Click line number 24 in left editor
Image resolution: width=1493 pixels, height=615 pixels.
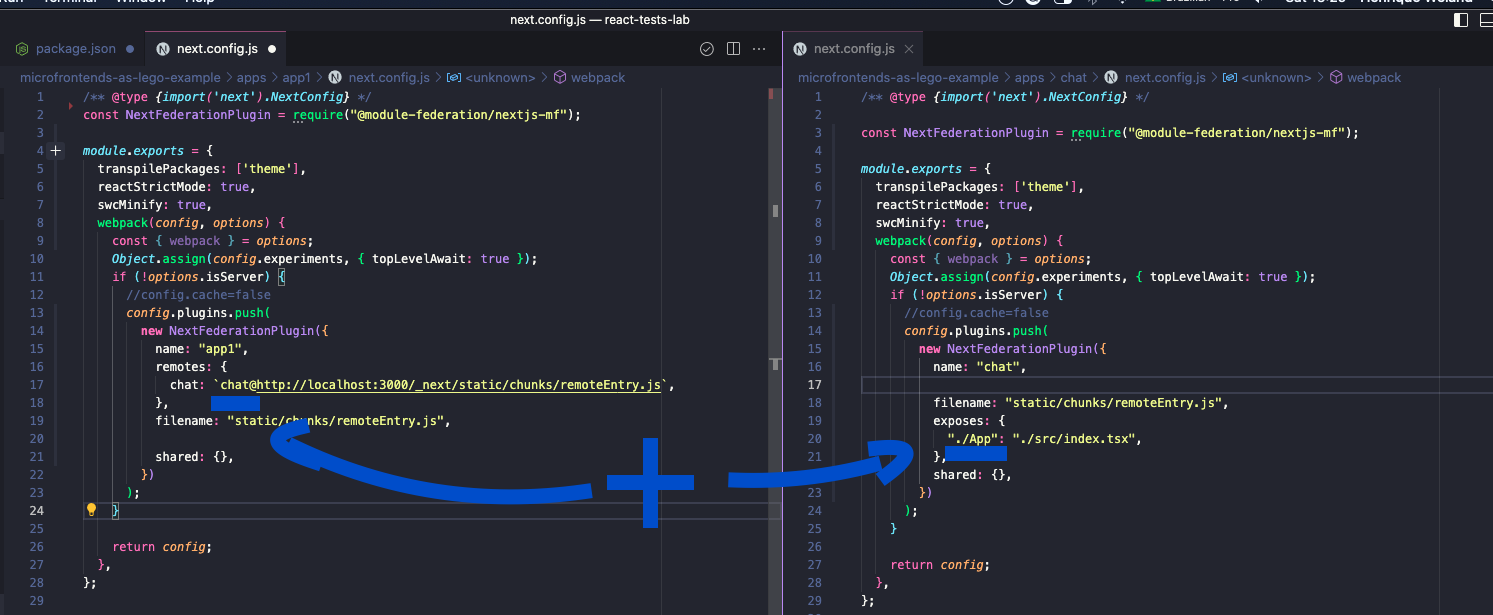coord(37,511)
